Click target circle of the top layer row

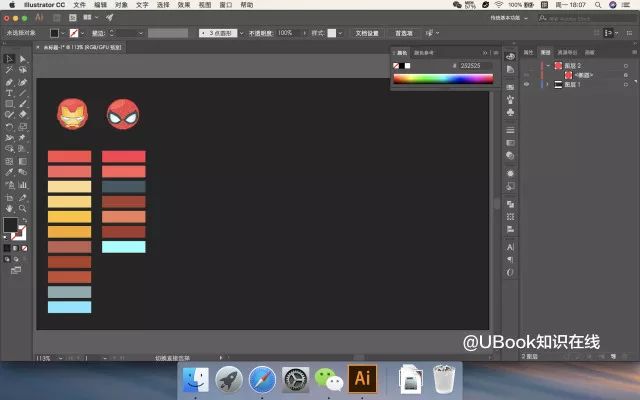pos(626,66)
